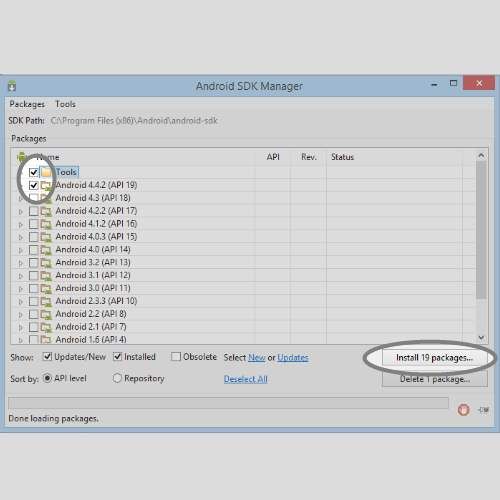Expand the Android 2.3.3 (API 10) node

pos(21,302)
